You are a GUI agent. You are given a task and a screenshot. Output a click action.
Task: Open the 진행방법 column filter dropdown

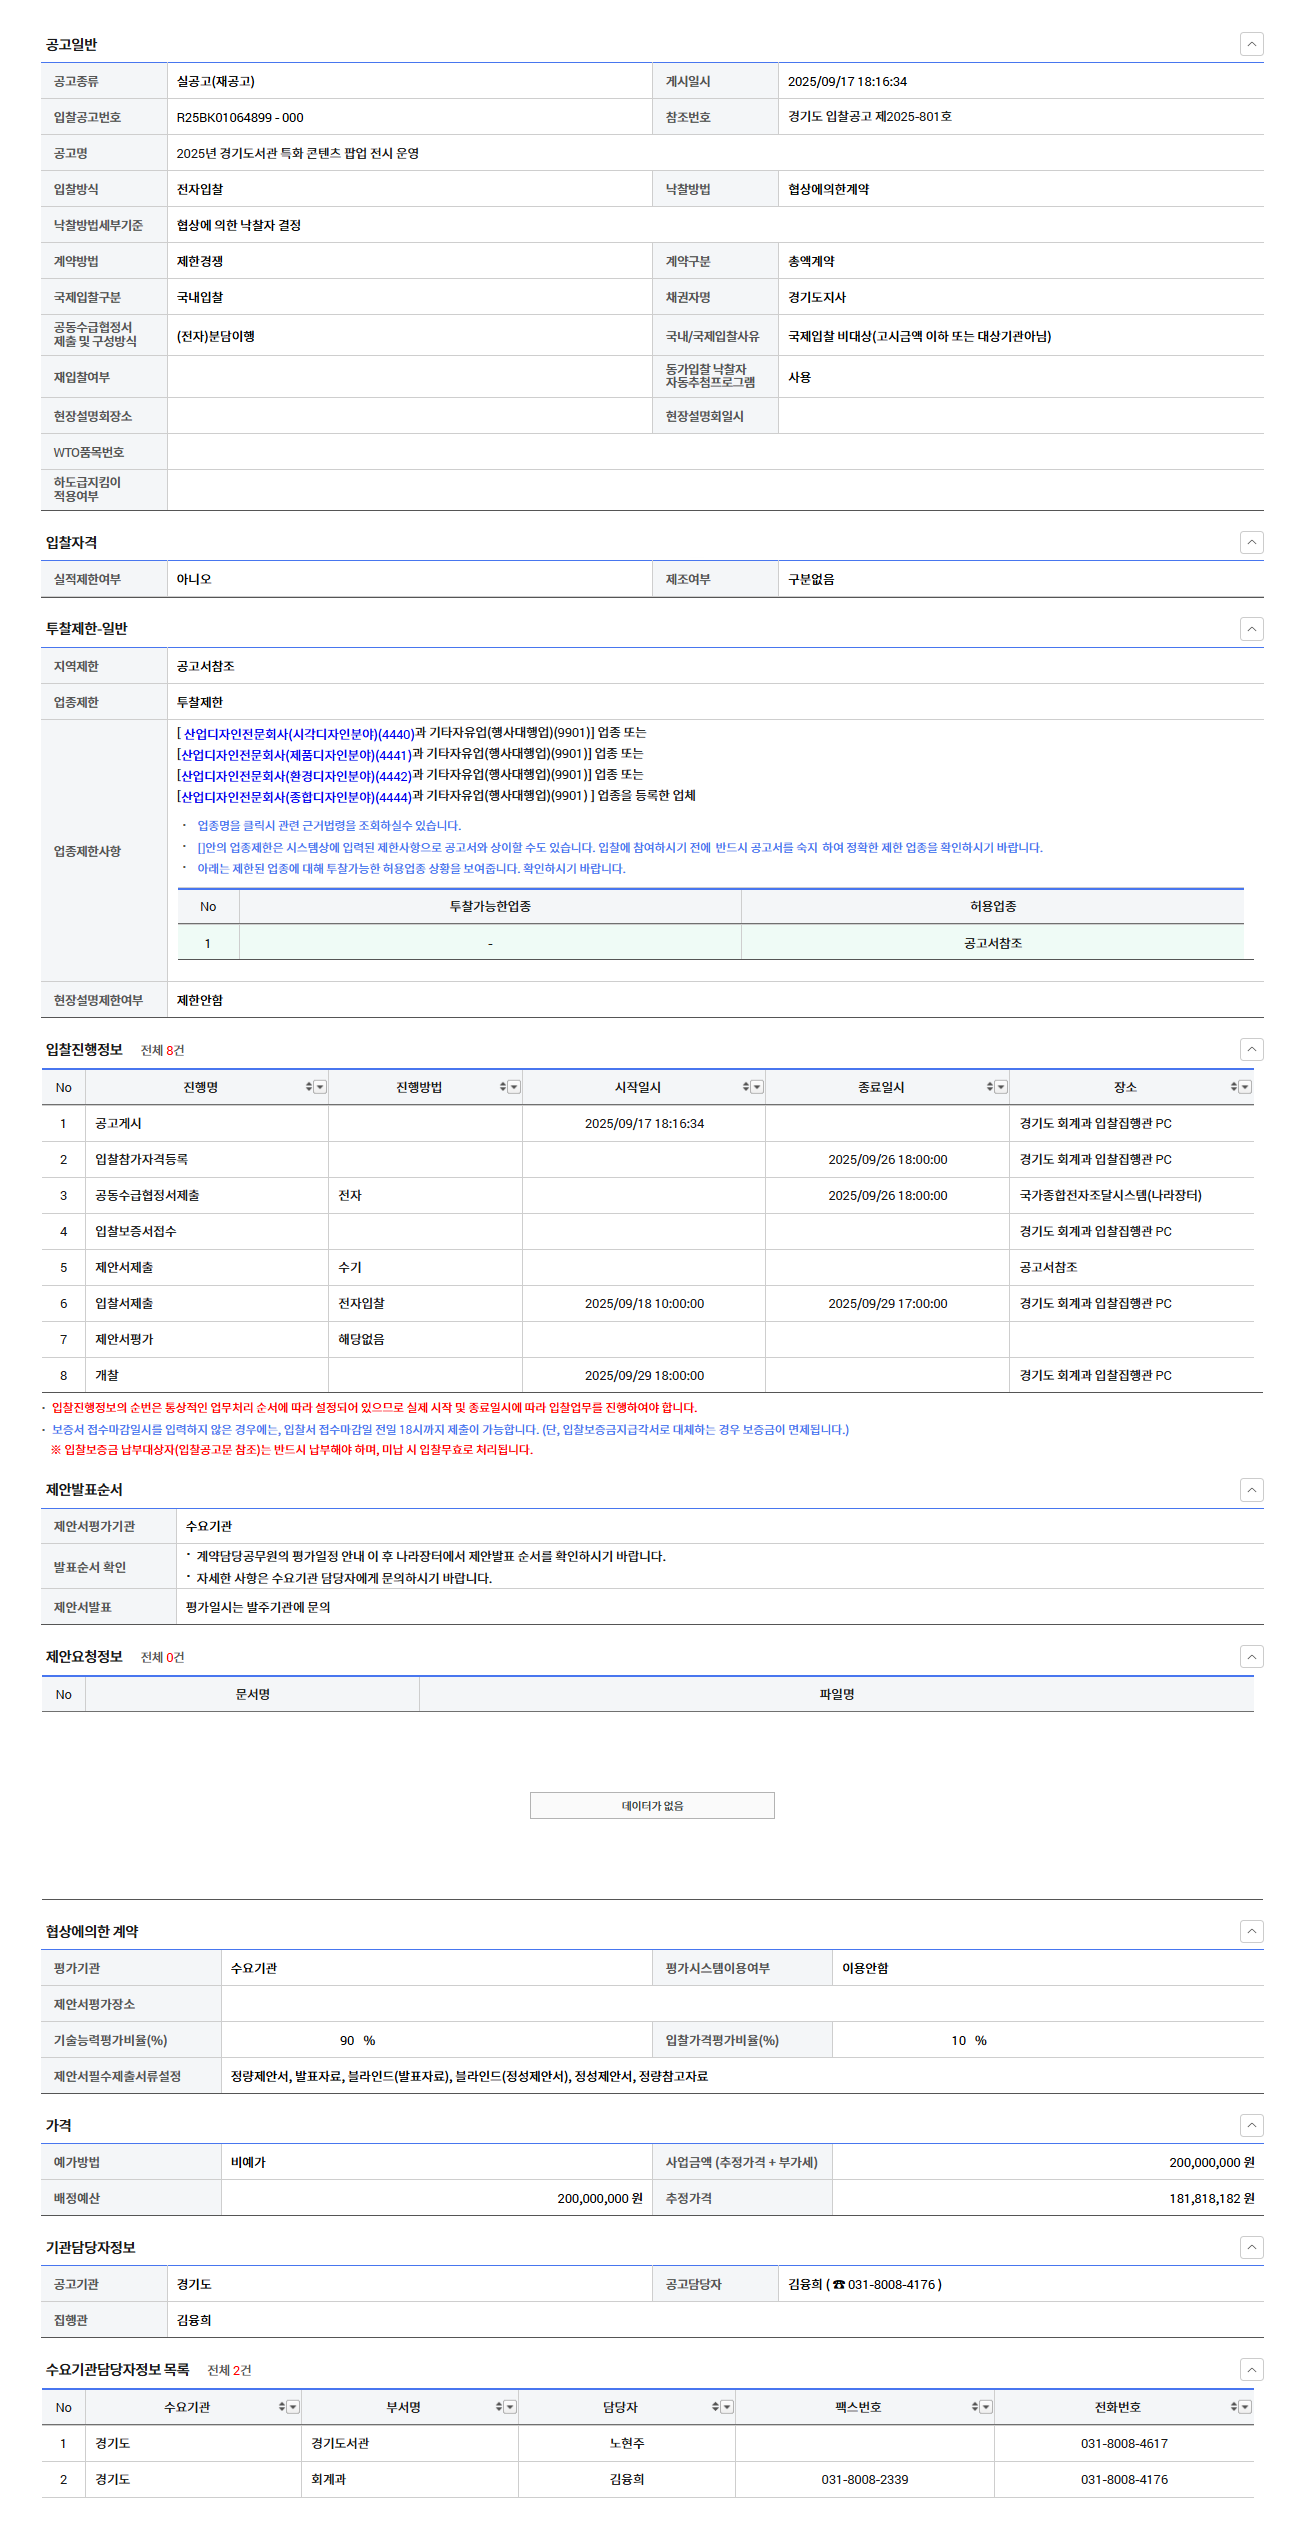[x=514, y=1087]
